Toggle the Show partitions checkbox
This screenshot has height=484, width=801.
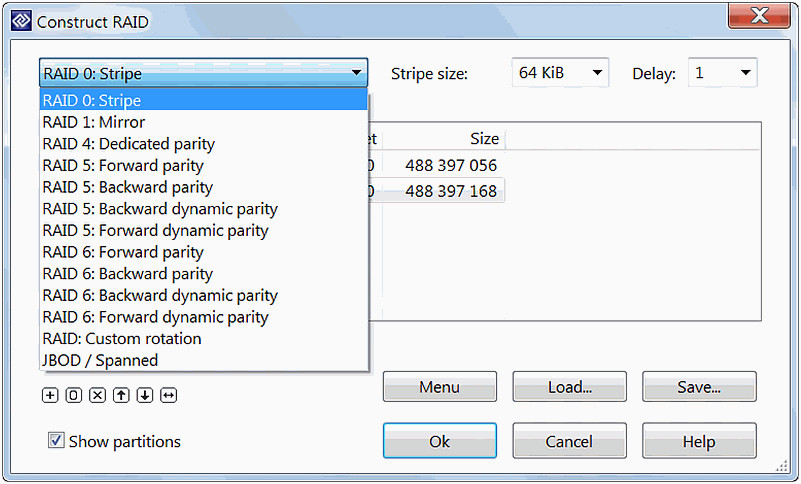(x=56, y=440)
